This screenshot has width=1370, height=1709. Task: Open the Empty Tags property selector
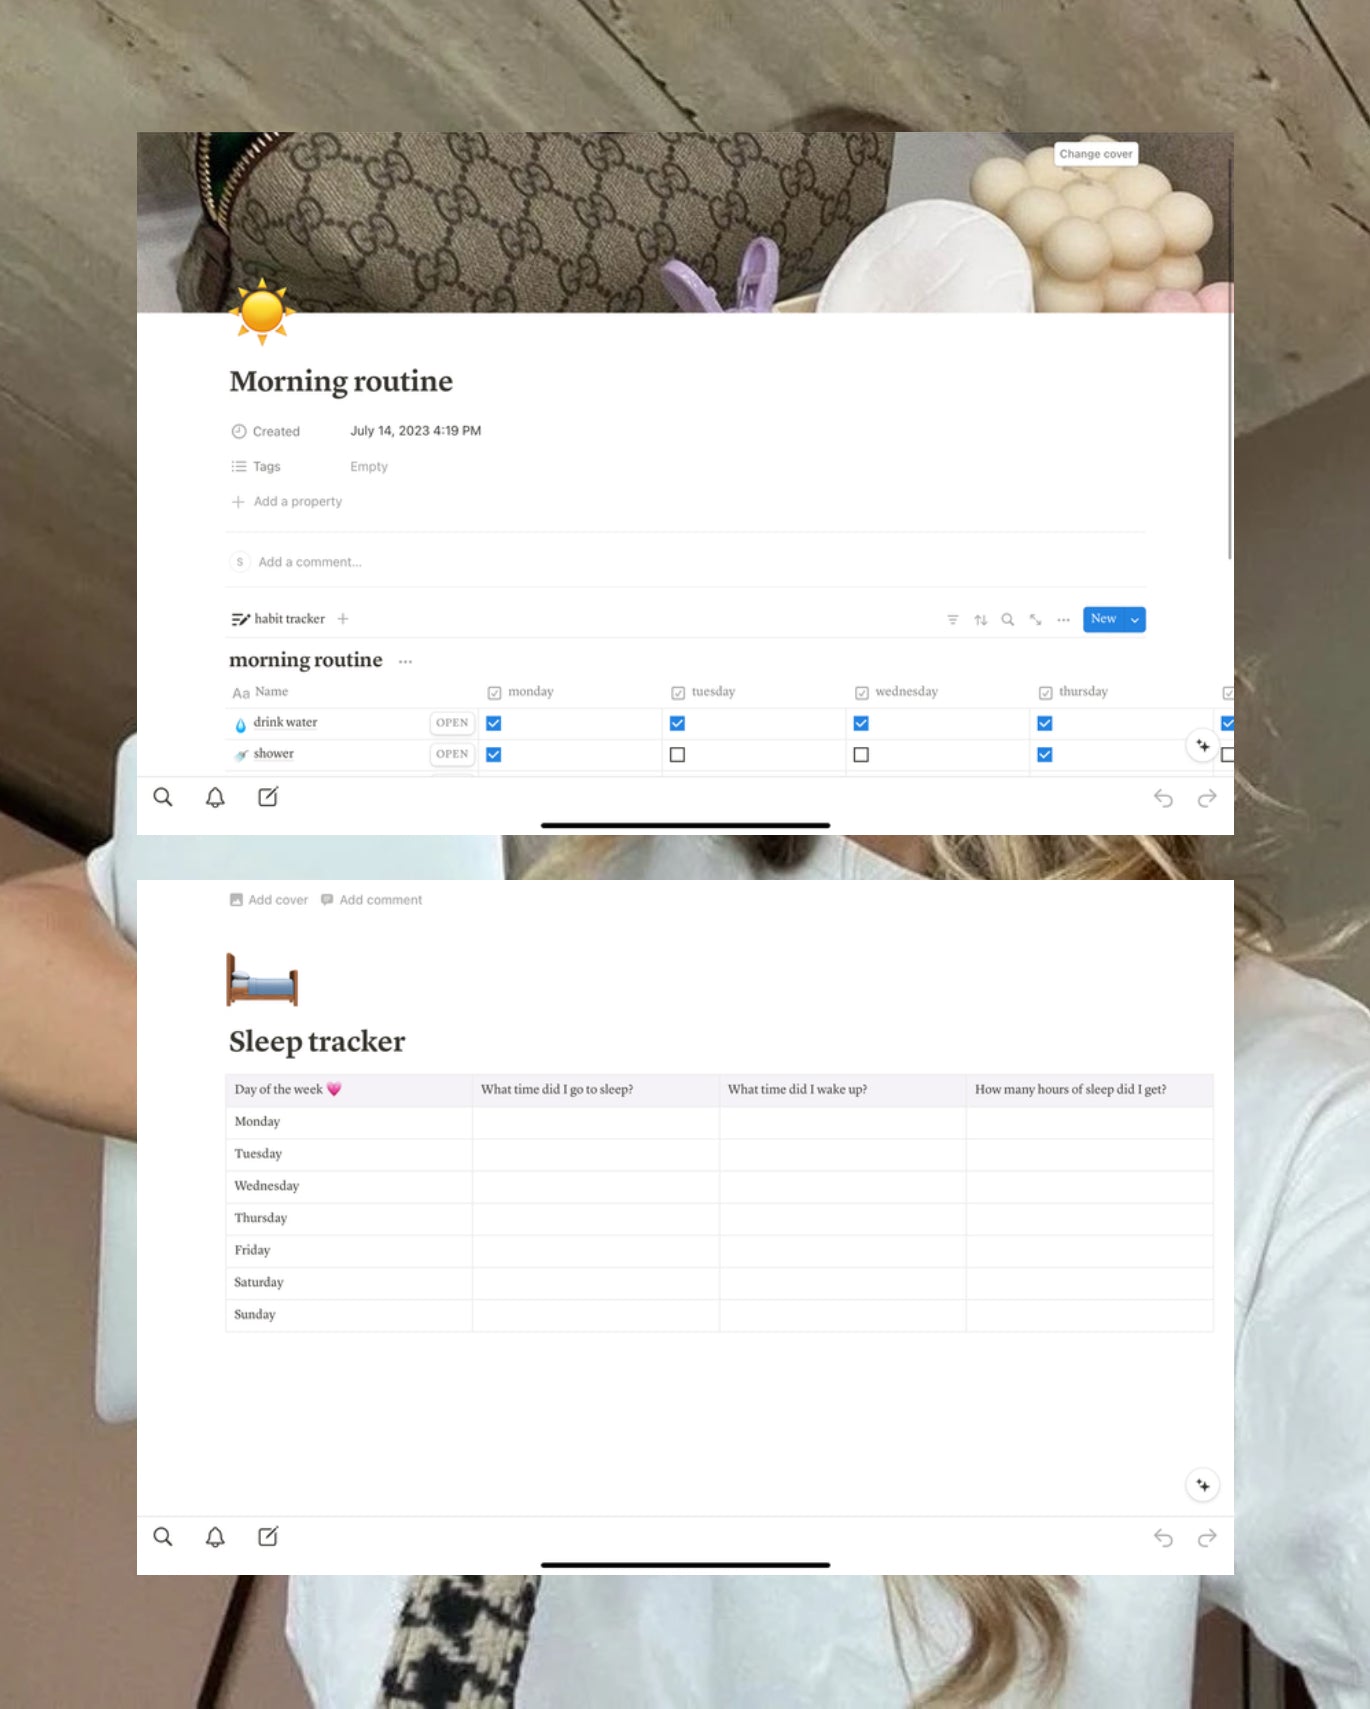pyautogui.click(x=369, y=467)
